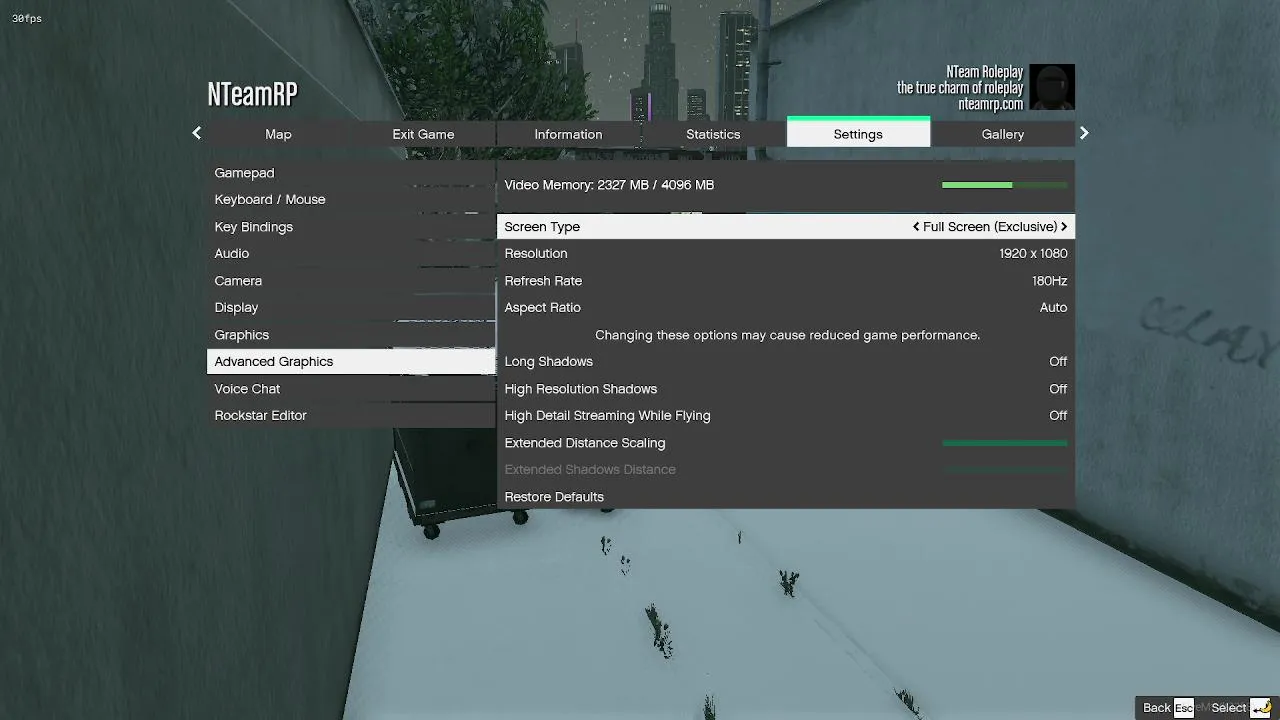
Task: Click the right arrow beside the Gallery tab
Action: tap(1084, 133)
